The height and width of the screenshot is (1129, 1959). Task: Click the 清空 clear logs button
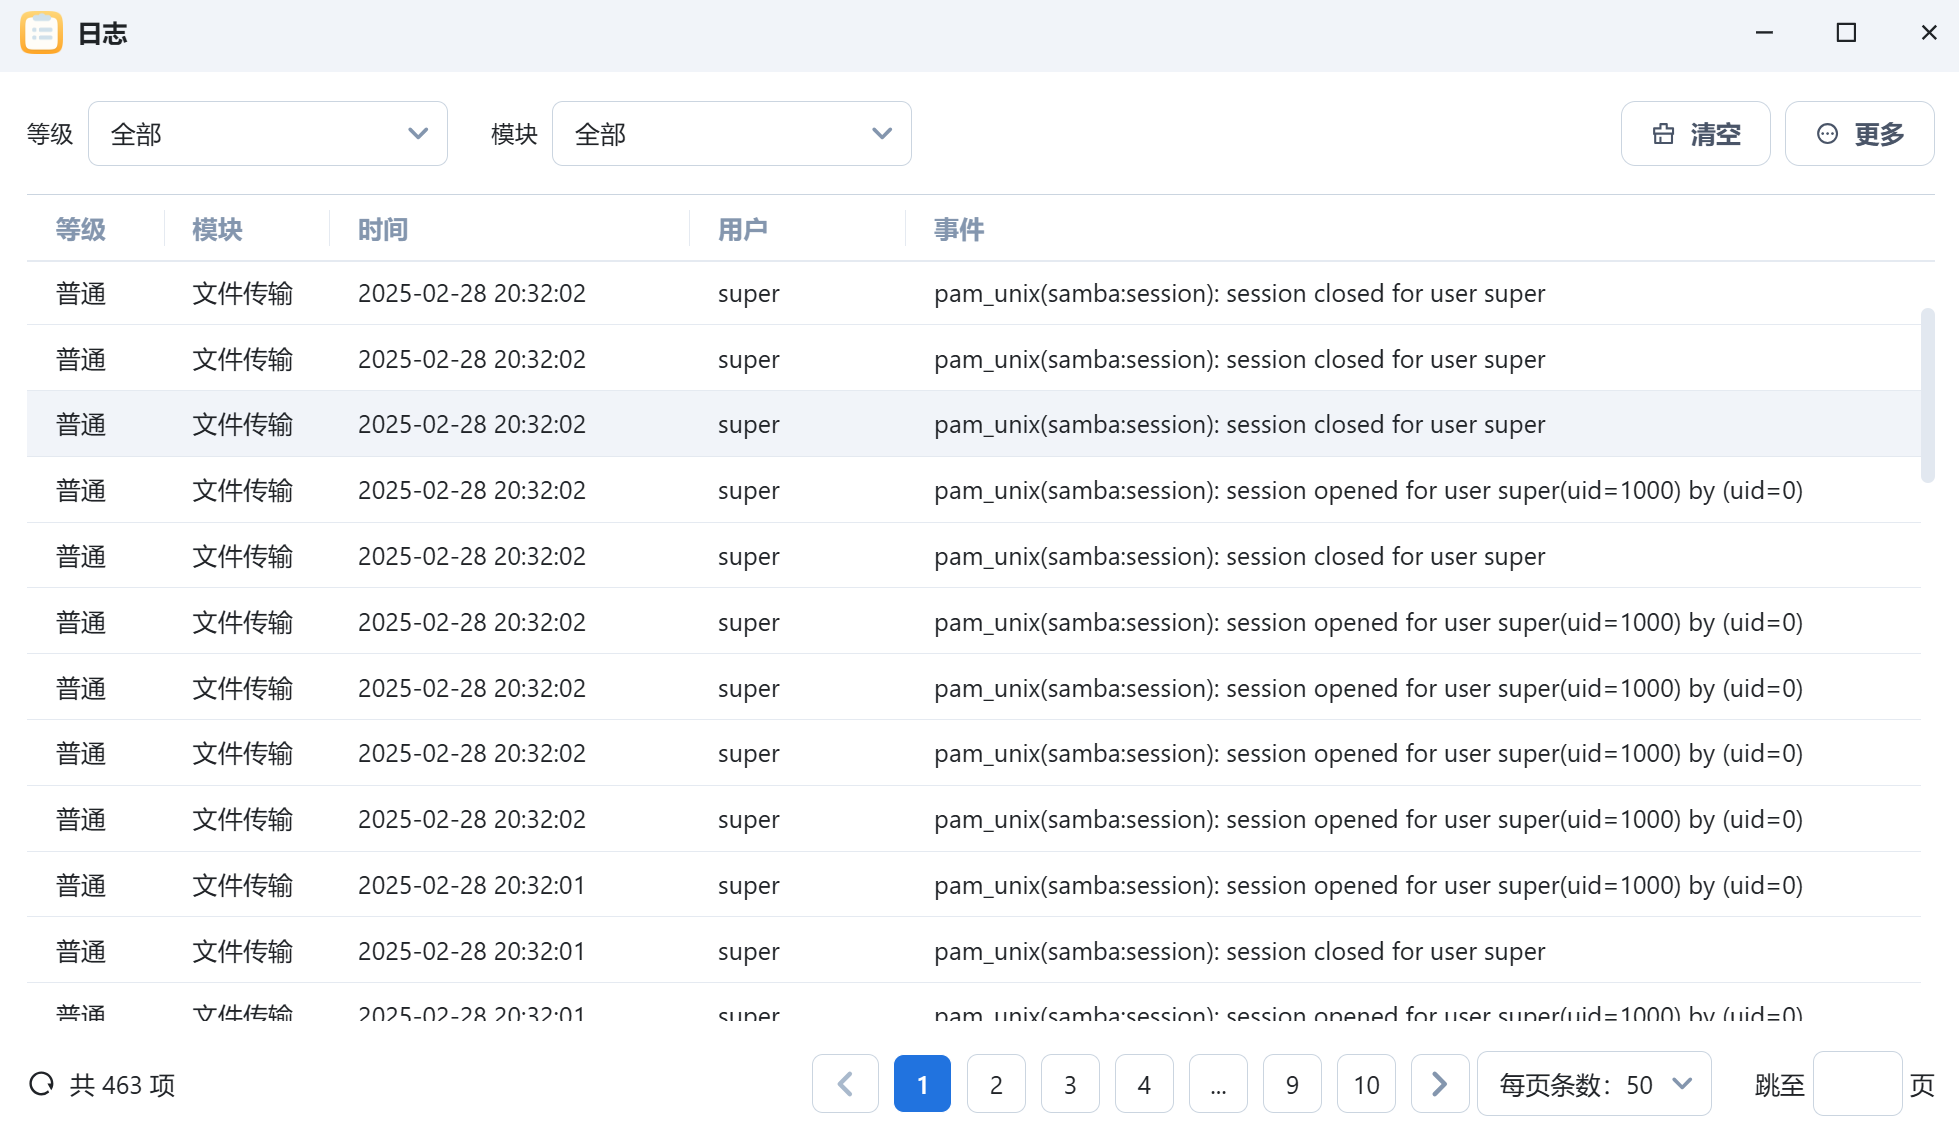tap(1695, 133)
